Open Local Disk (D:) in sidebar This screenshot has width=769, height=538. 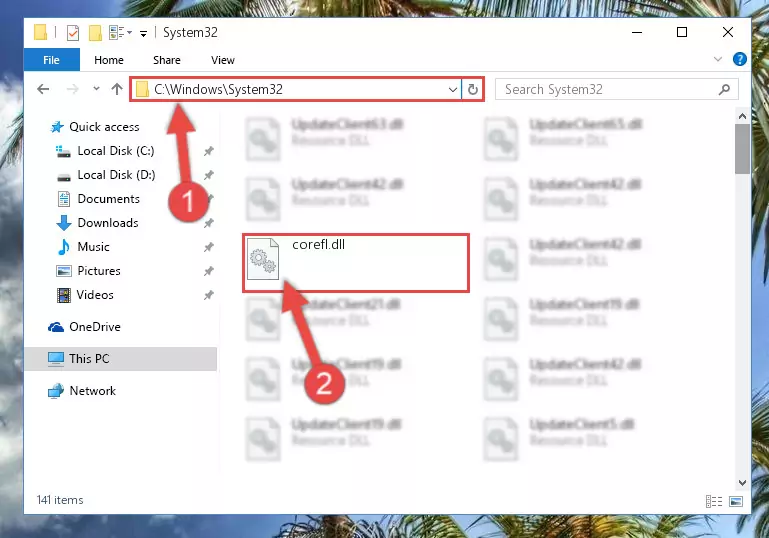click(x=116, y=175)
